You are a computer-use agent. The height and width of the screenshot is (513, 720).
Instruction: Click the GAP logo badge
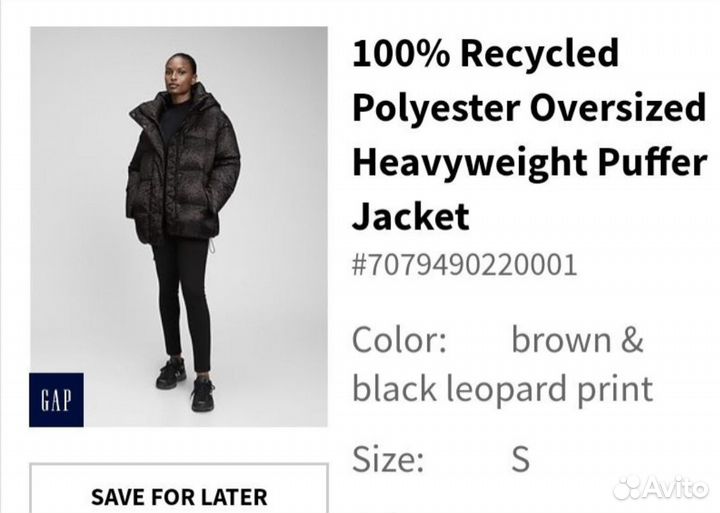click(x=56, y=400)
